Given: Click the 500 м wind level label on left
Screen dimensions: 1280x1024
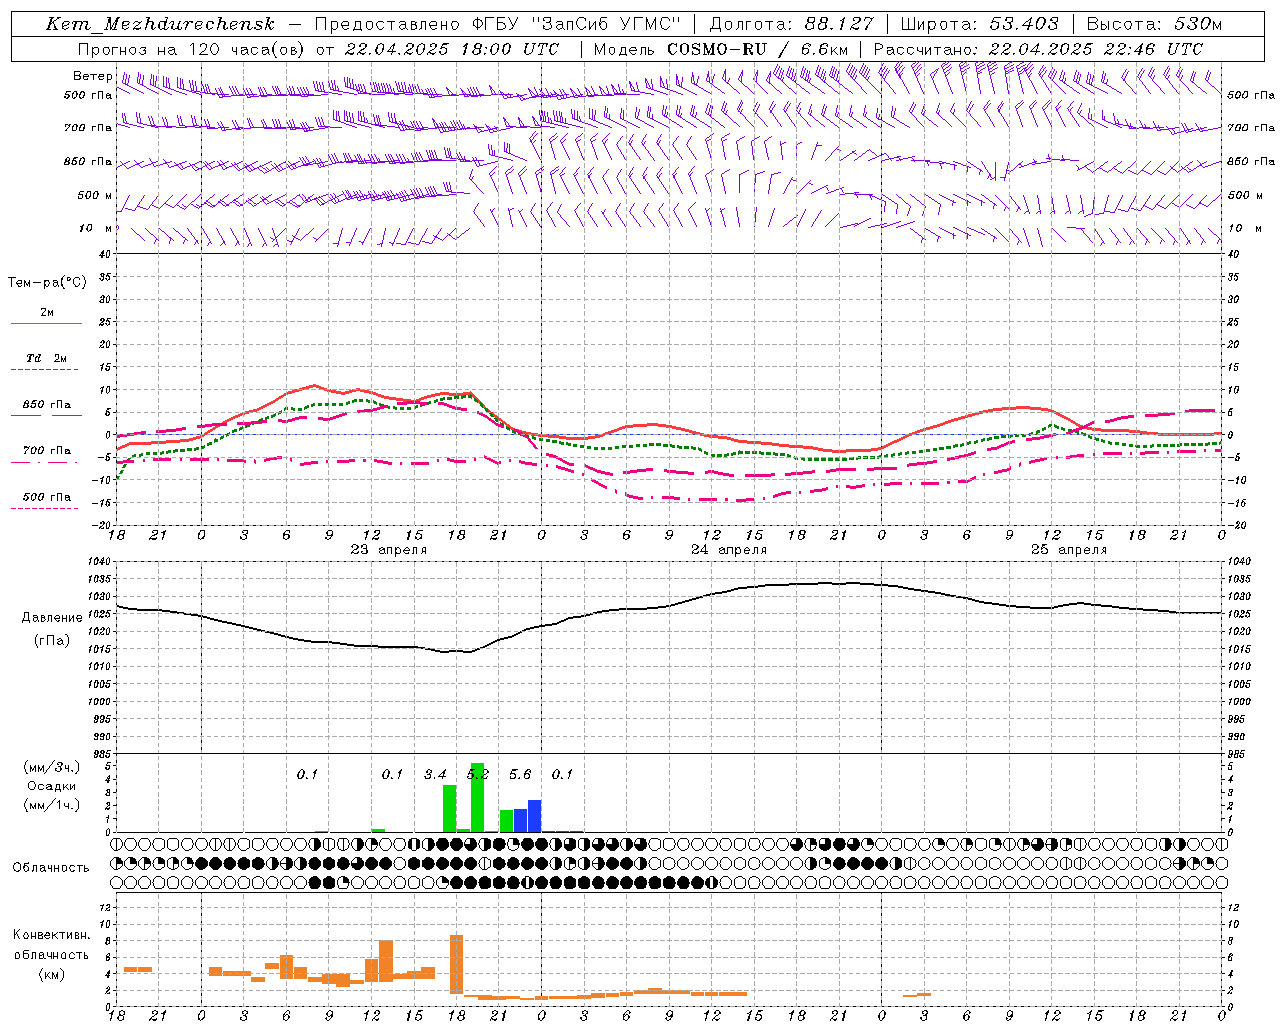Looking at the screenshot, I should click(x=95, y=195).
